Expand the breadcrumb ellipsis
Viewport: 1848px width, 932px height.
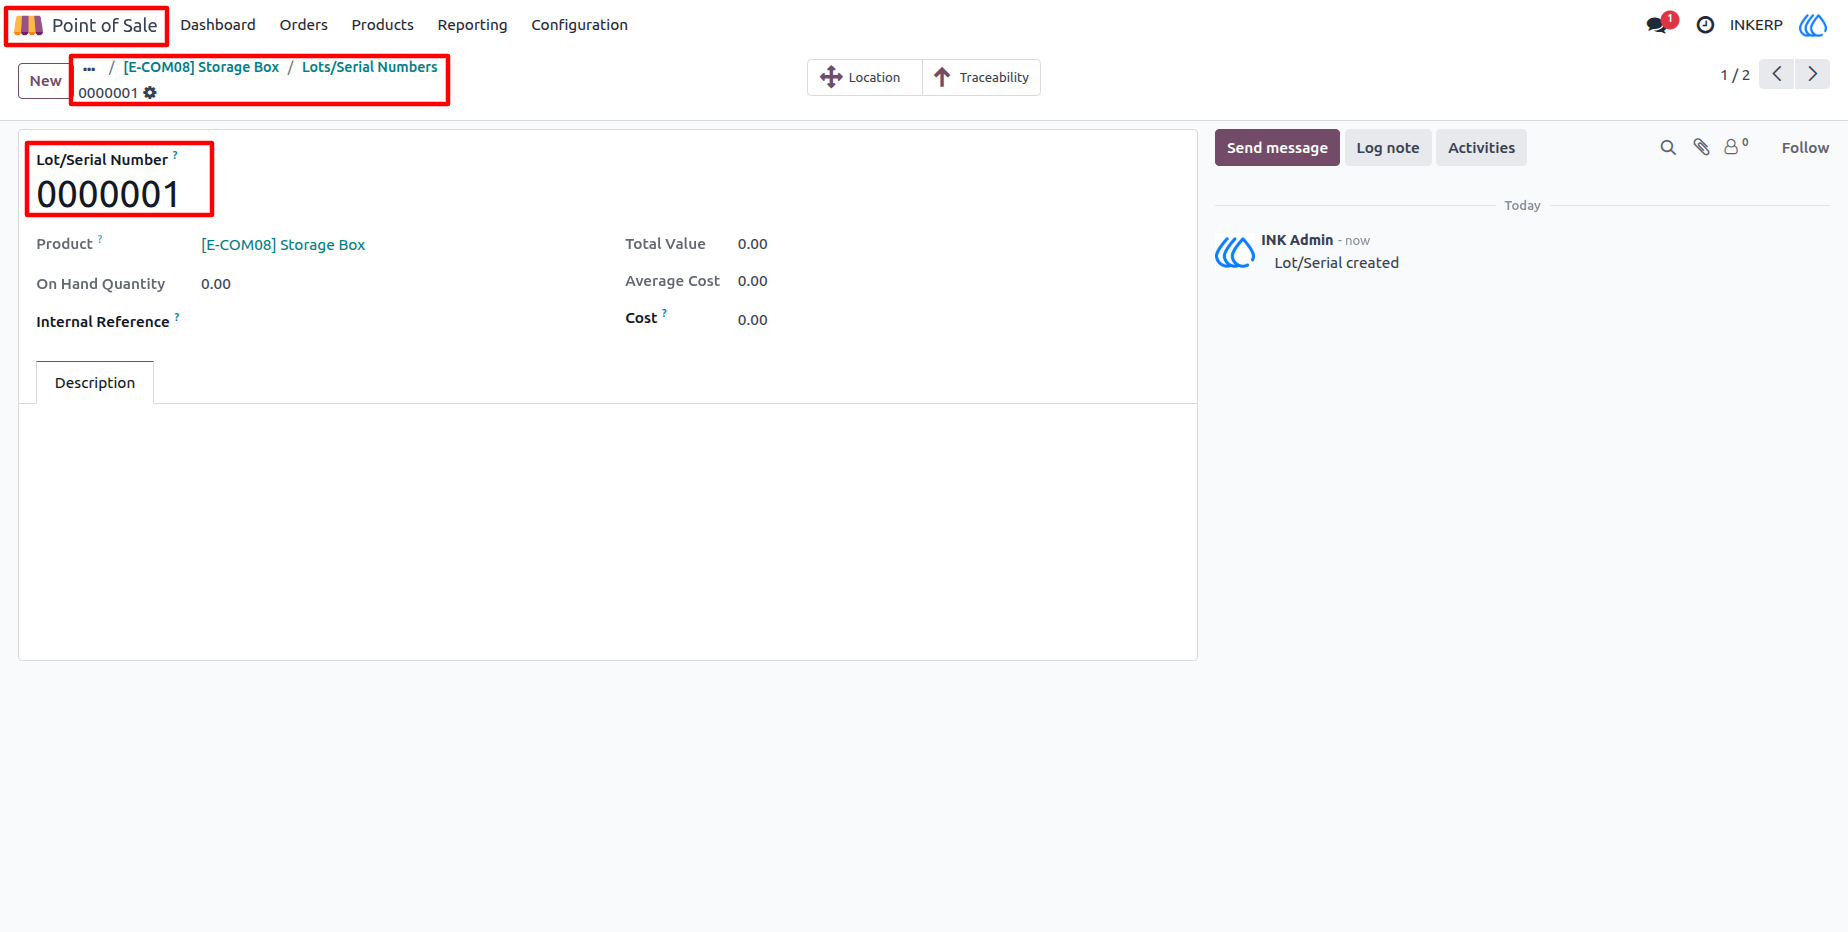tap(90, 68)
